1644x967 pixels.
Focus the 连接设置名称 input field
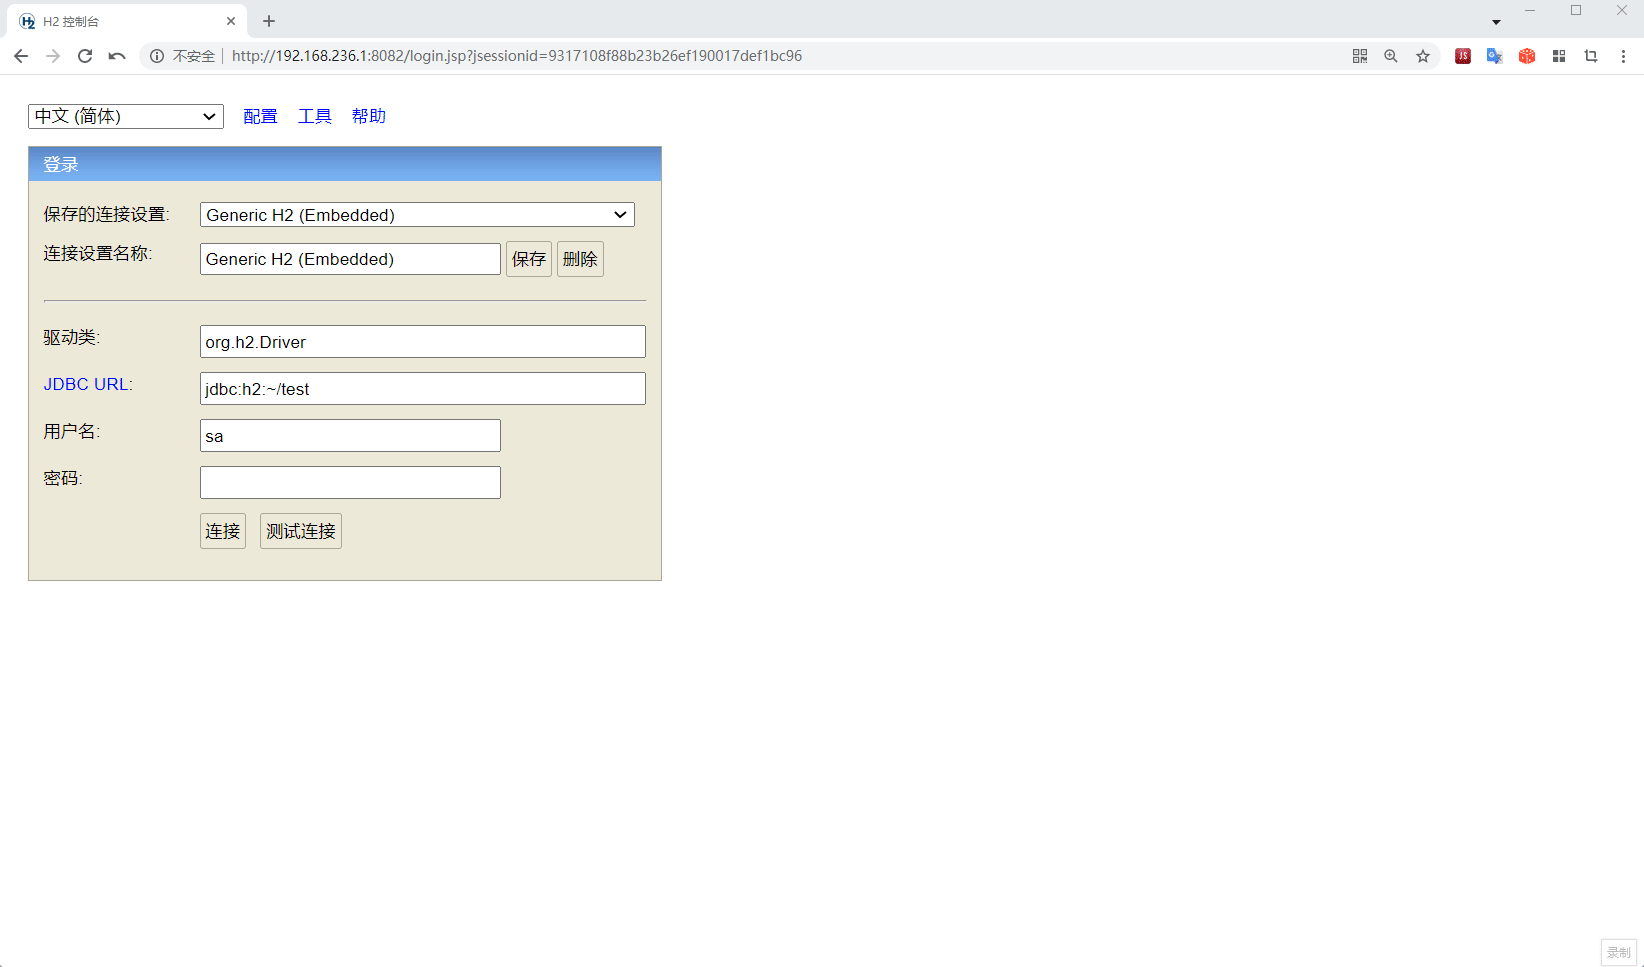pos(350,259)
